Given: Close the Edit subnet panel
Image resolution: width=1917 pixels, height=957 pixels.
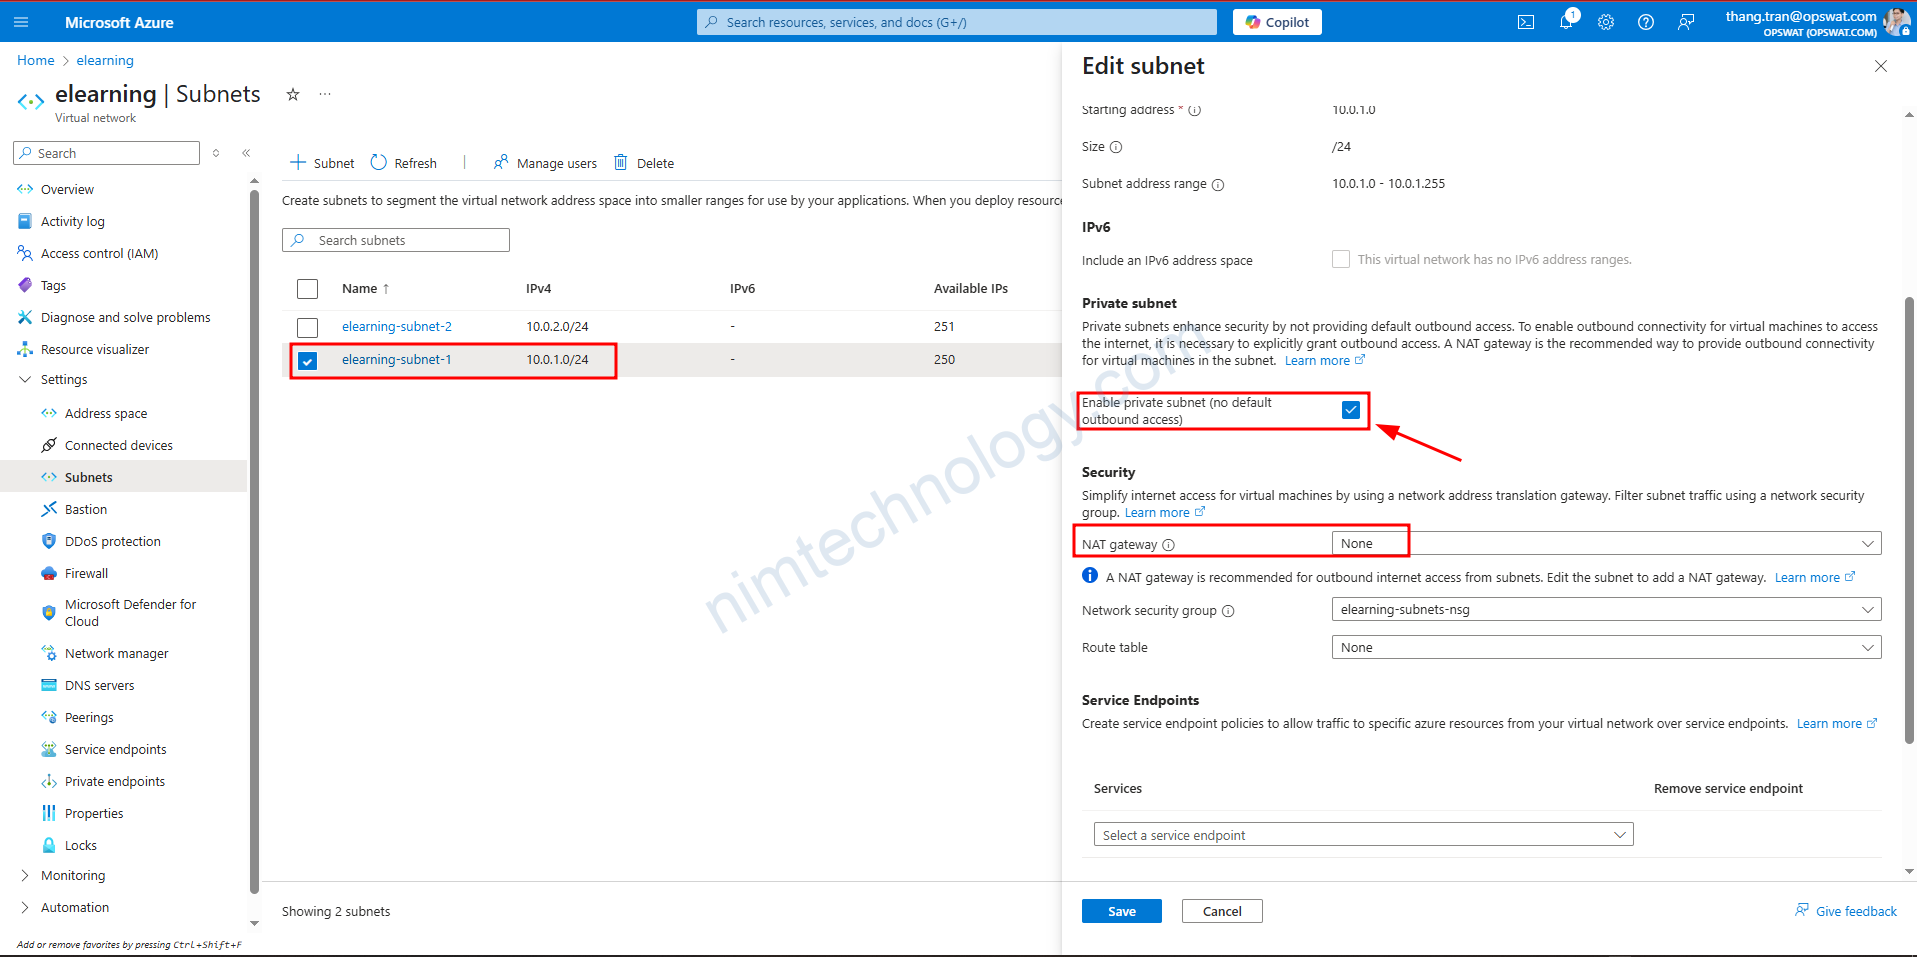Looking at the screenshot, I should click(1880, 66).
